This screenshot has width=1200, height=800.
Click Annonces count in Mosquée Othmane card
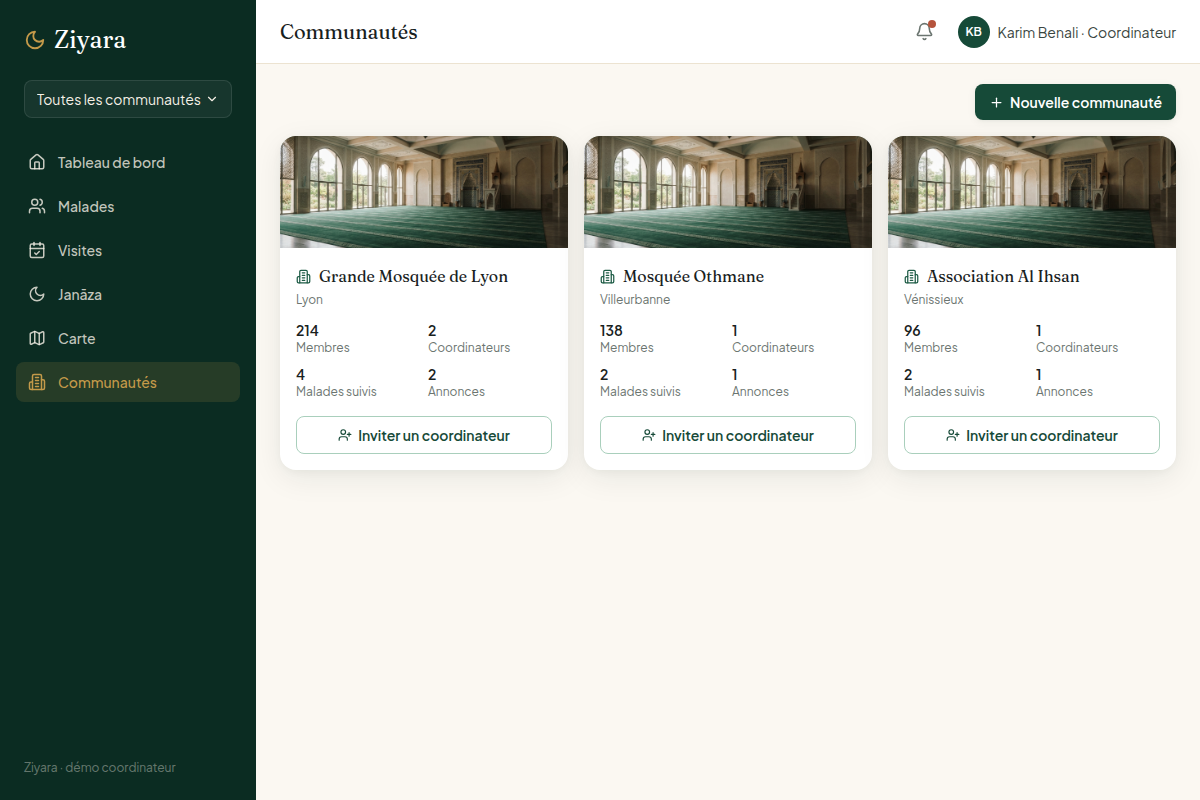735,374
